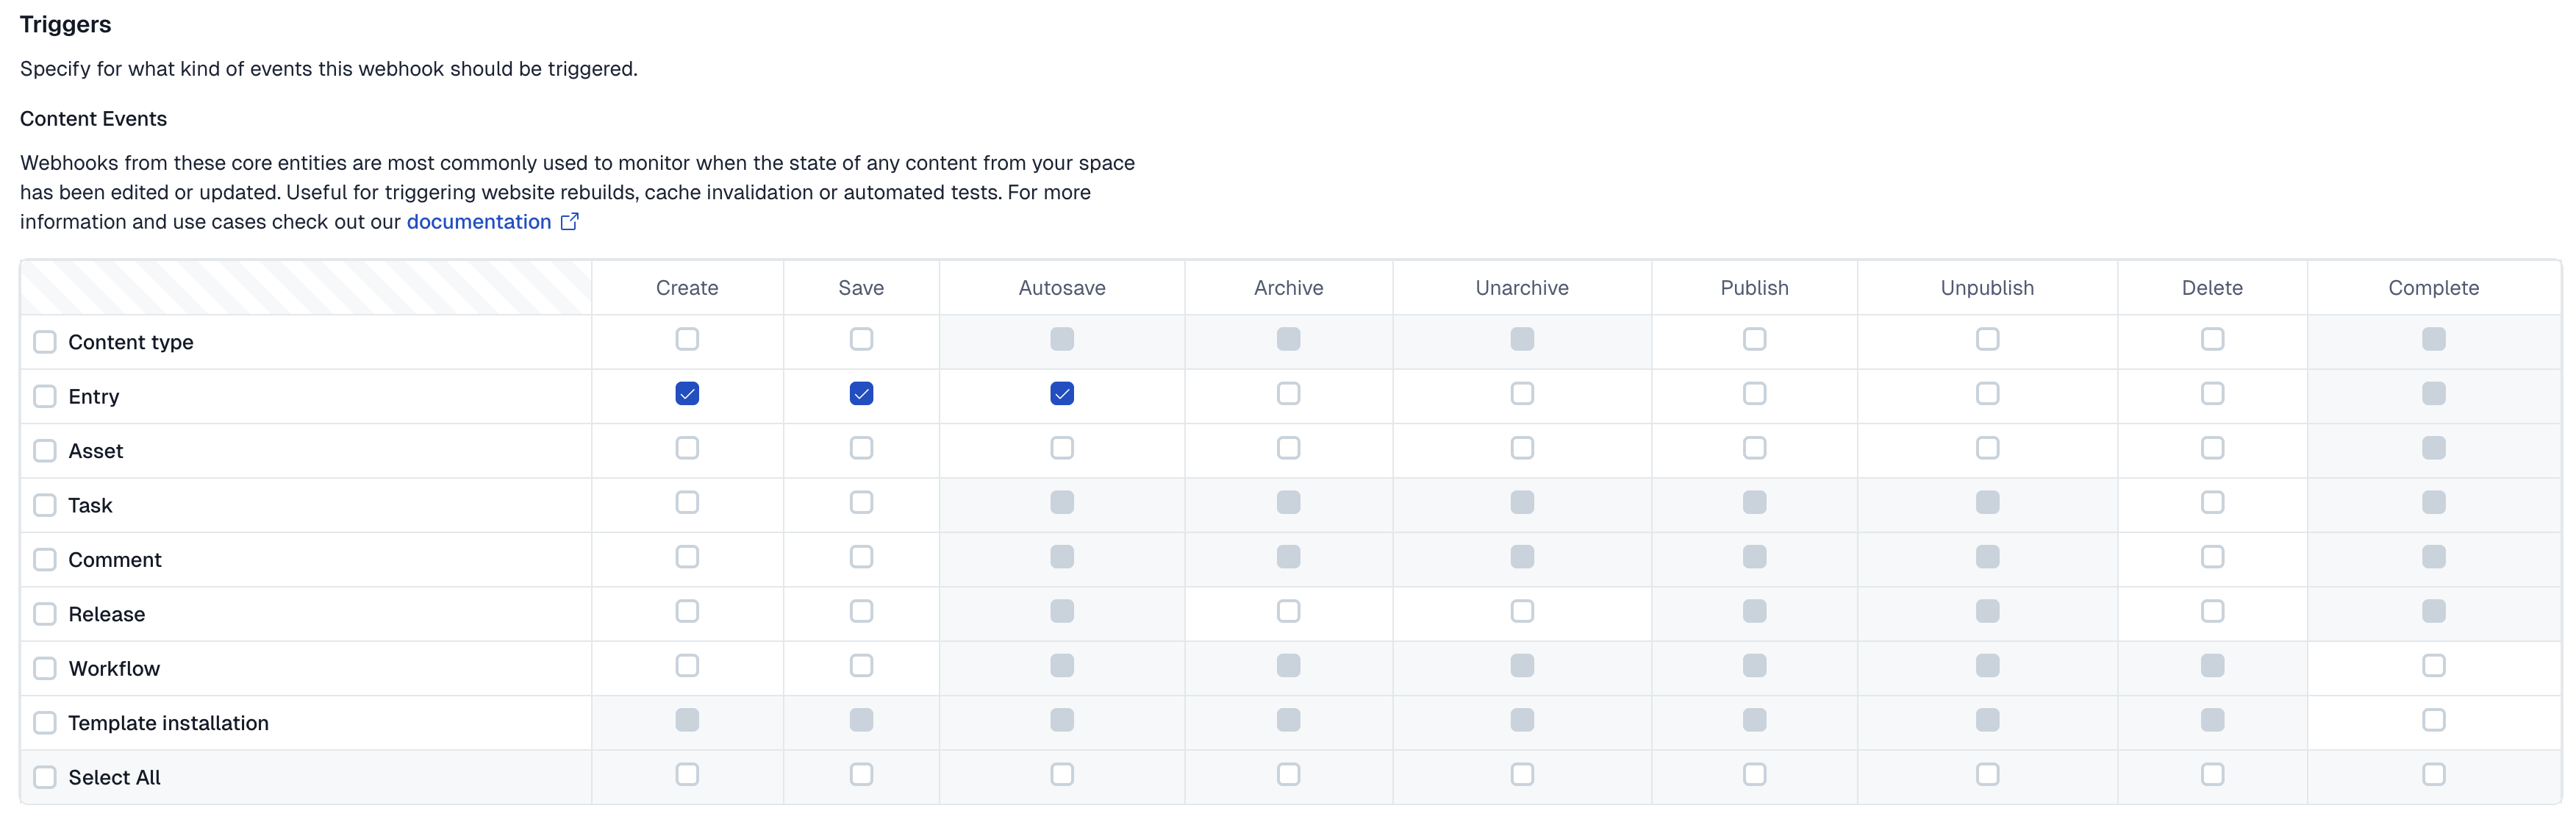Viewport: 2576px width, 825px height.
Task: Check the Asset Delete checkbox
Action: pos(2212,448)
